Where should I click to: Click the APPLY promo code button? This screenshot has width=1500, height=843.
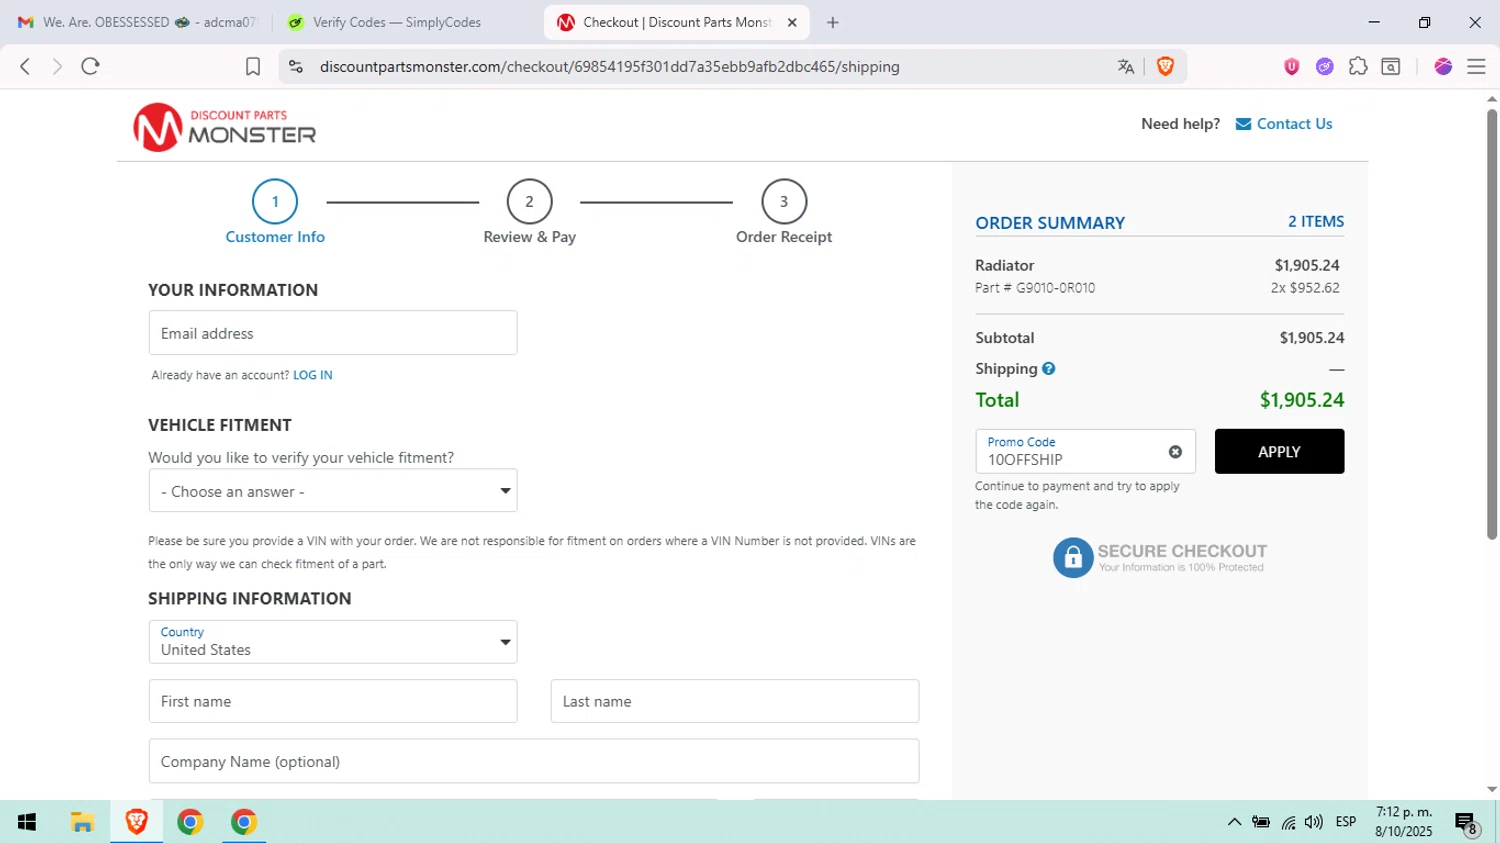1279,451
